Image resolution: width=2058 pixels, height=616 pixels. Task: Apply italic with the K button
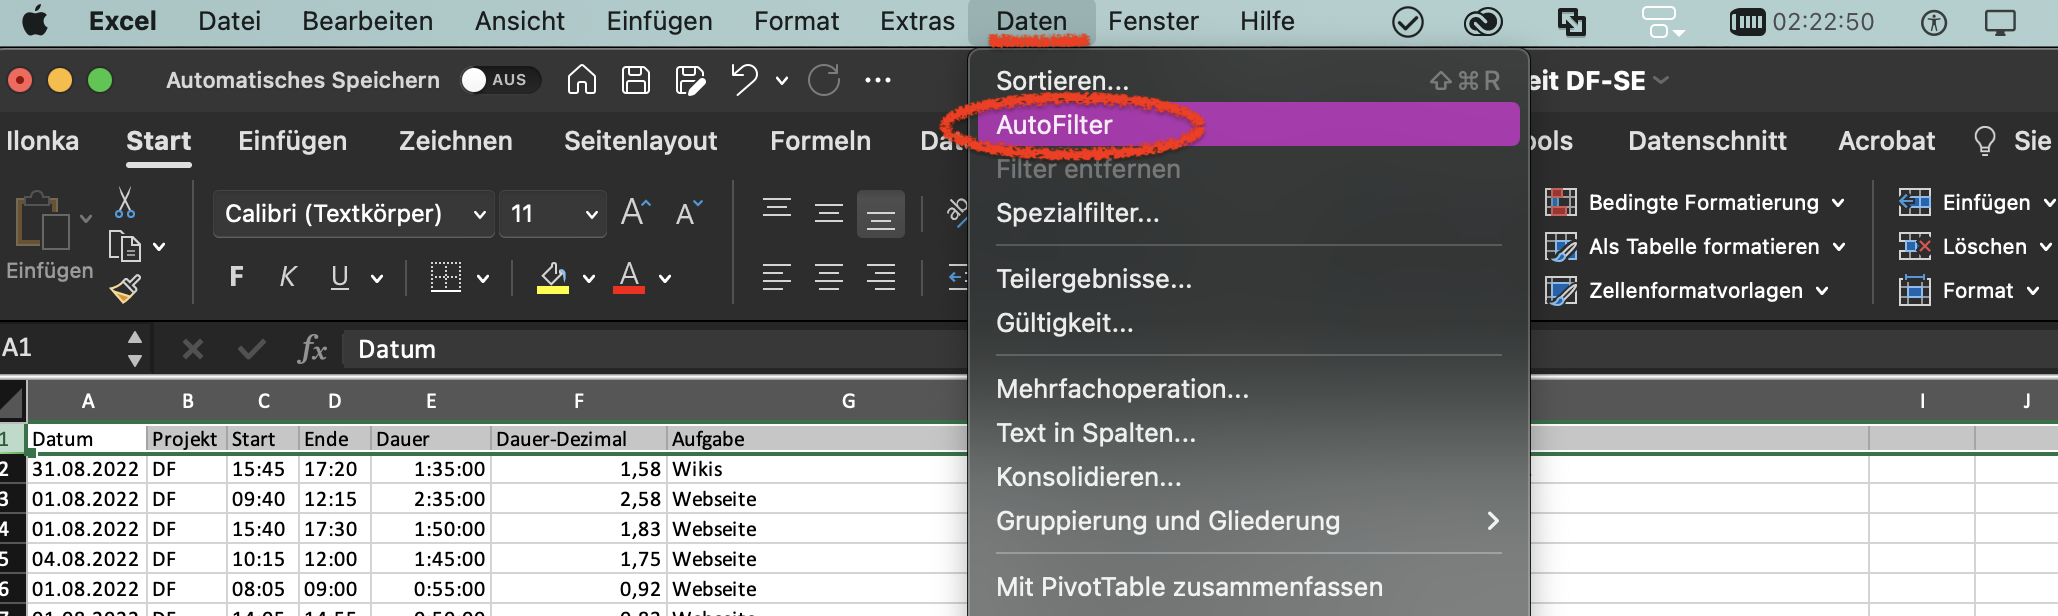tap(288, 277)
